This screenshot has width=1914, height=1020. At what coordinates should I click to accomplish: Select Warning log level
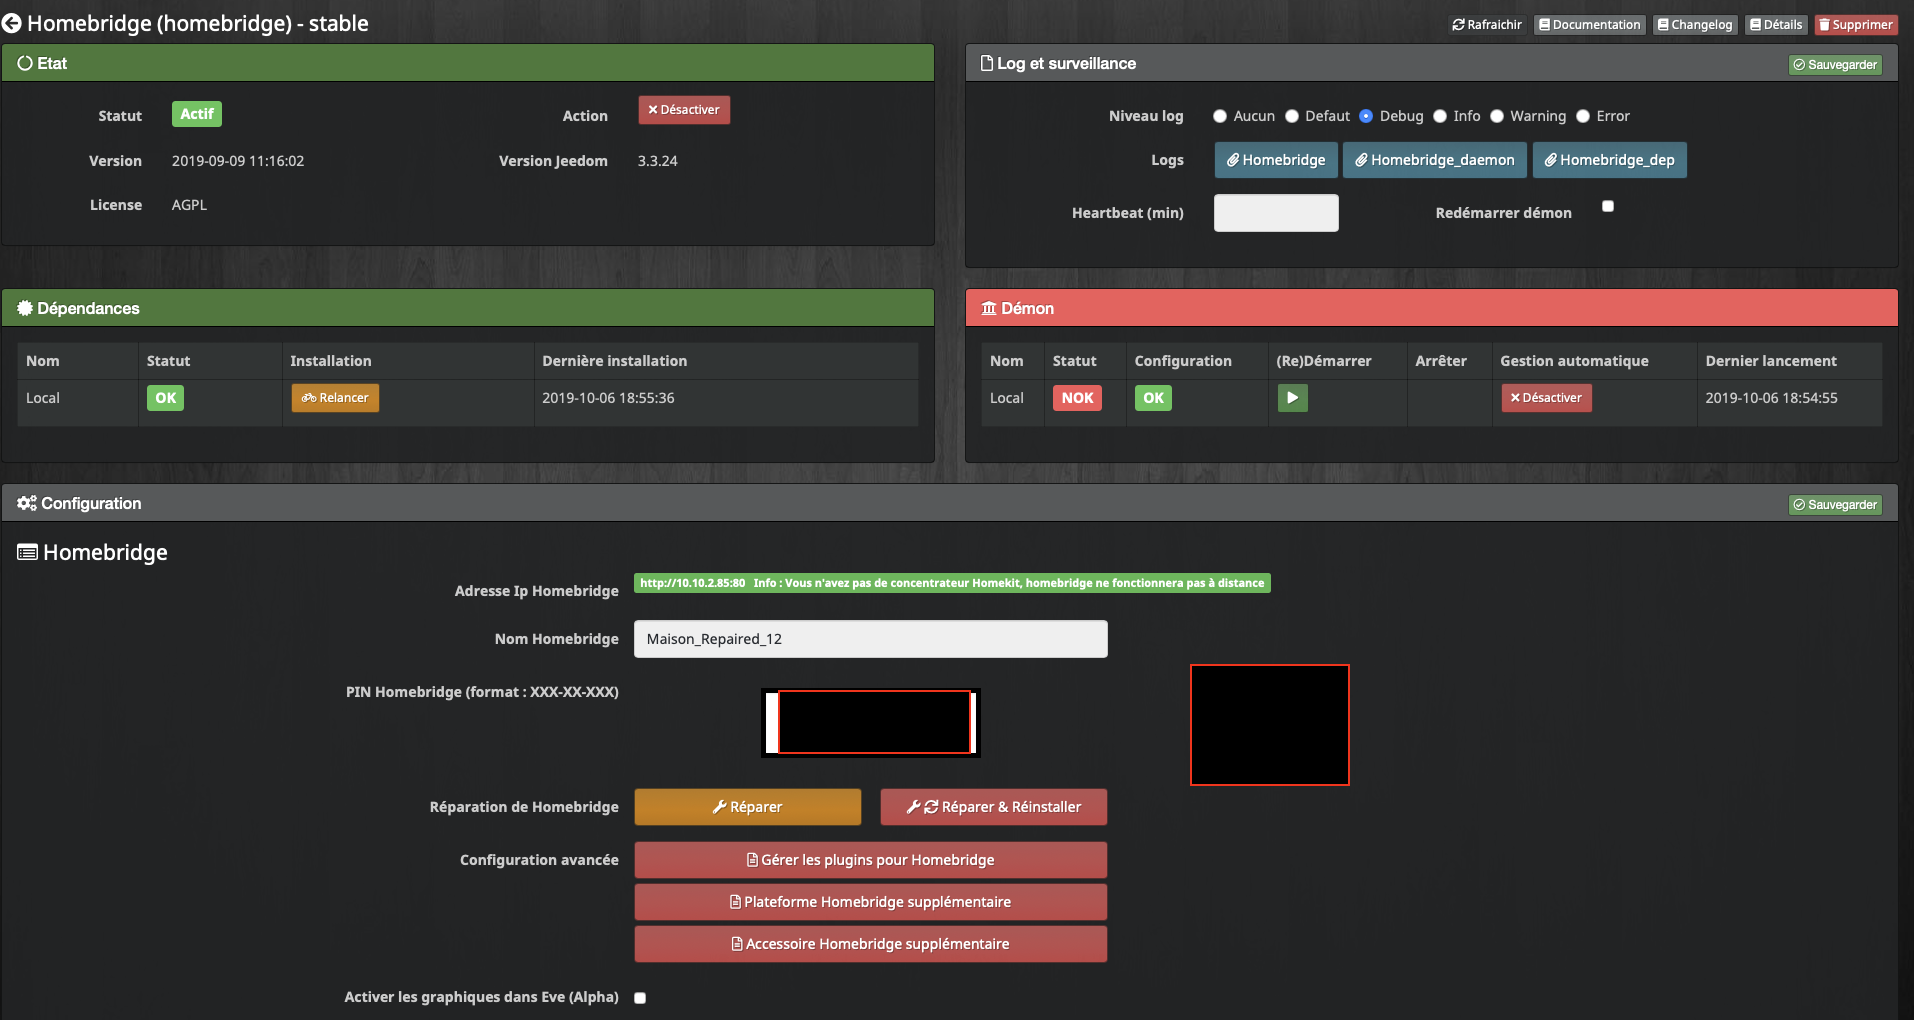click(x=1497, y=116)
